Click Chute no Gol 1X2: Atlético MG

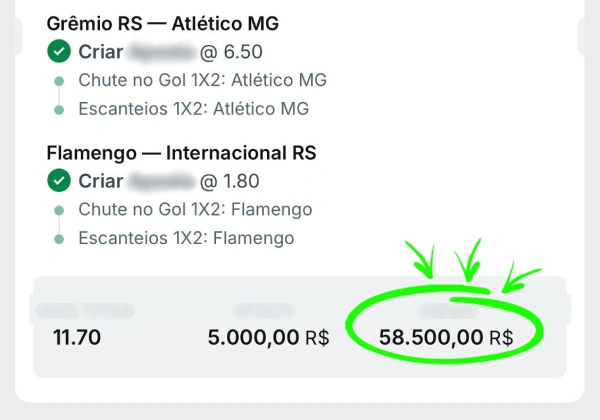pos(203,81)
